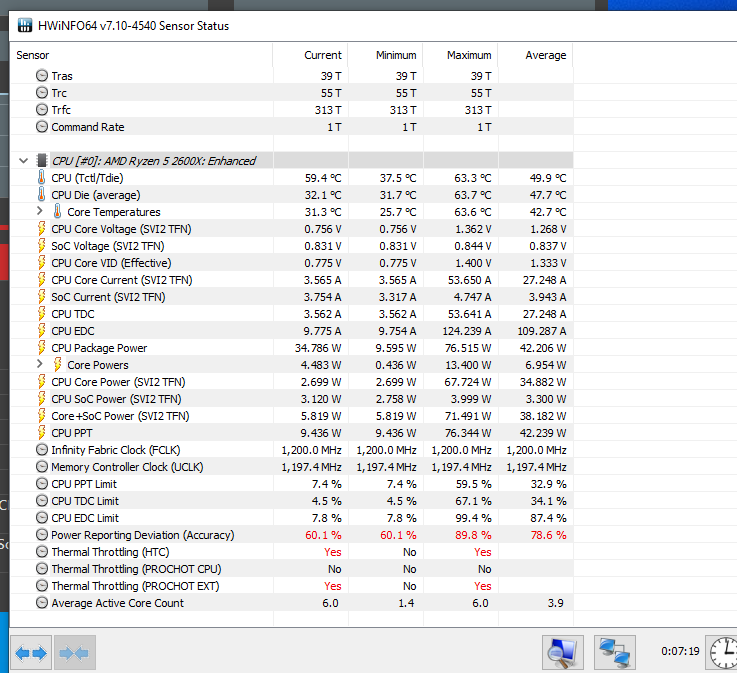Select the CPU SoC Power (SVI2 TFN) row
Viewport: 737px width, 673px height.
click(291, 399)
